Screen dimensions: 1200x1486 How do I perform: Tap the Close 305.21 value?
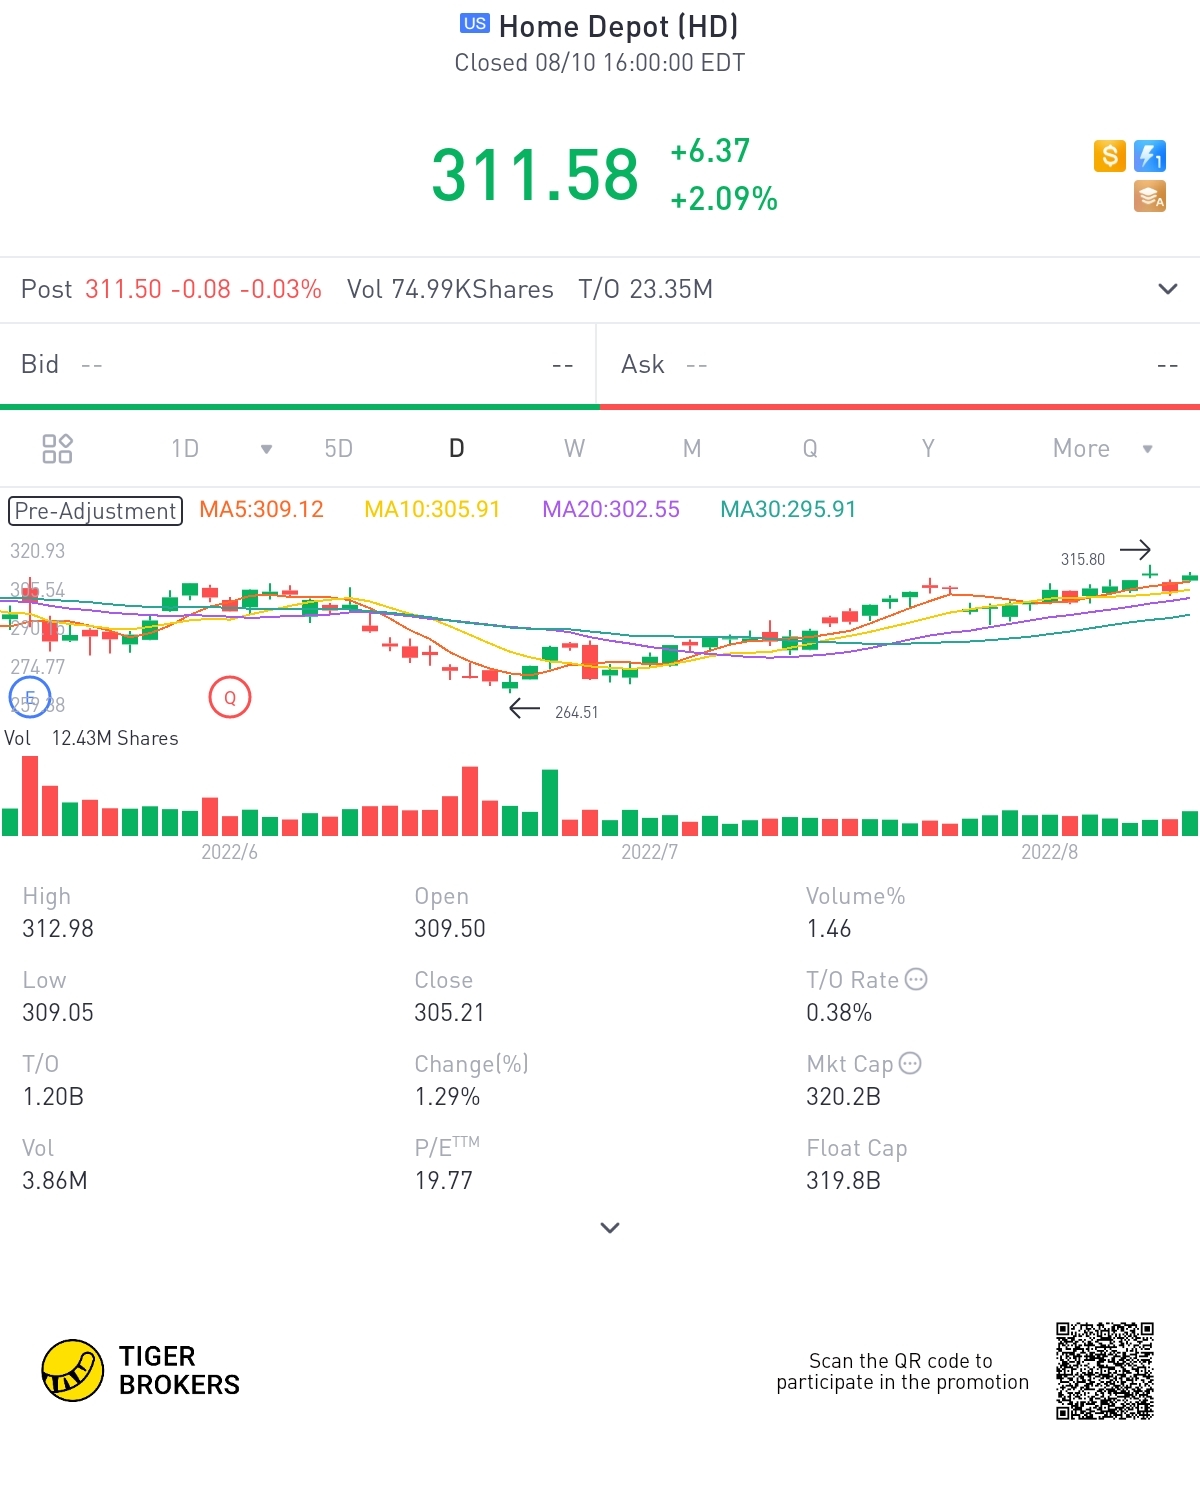click(x=450, y=1012)
